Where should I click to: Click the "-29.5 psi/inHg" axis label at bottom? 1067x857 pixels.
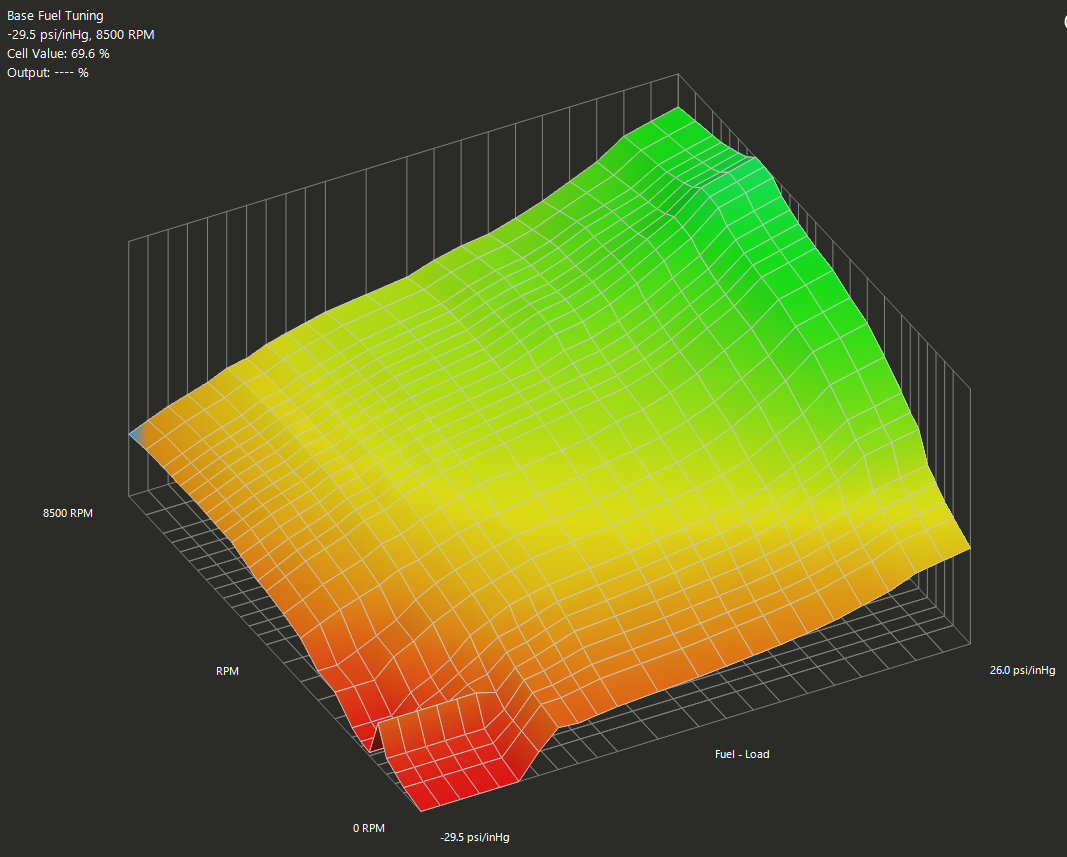481,836
